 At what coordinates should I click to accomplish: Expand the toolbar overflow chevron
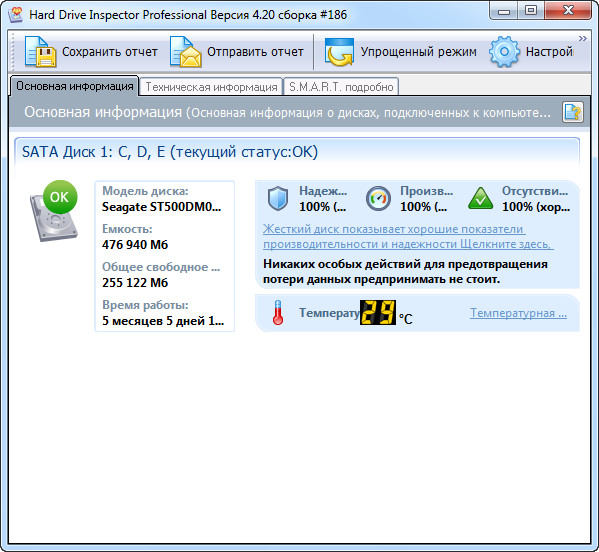(582, 39)
